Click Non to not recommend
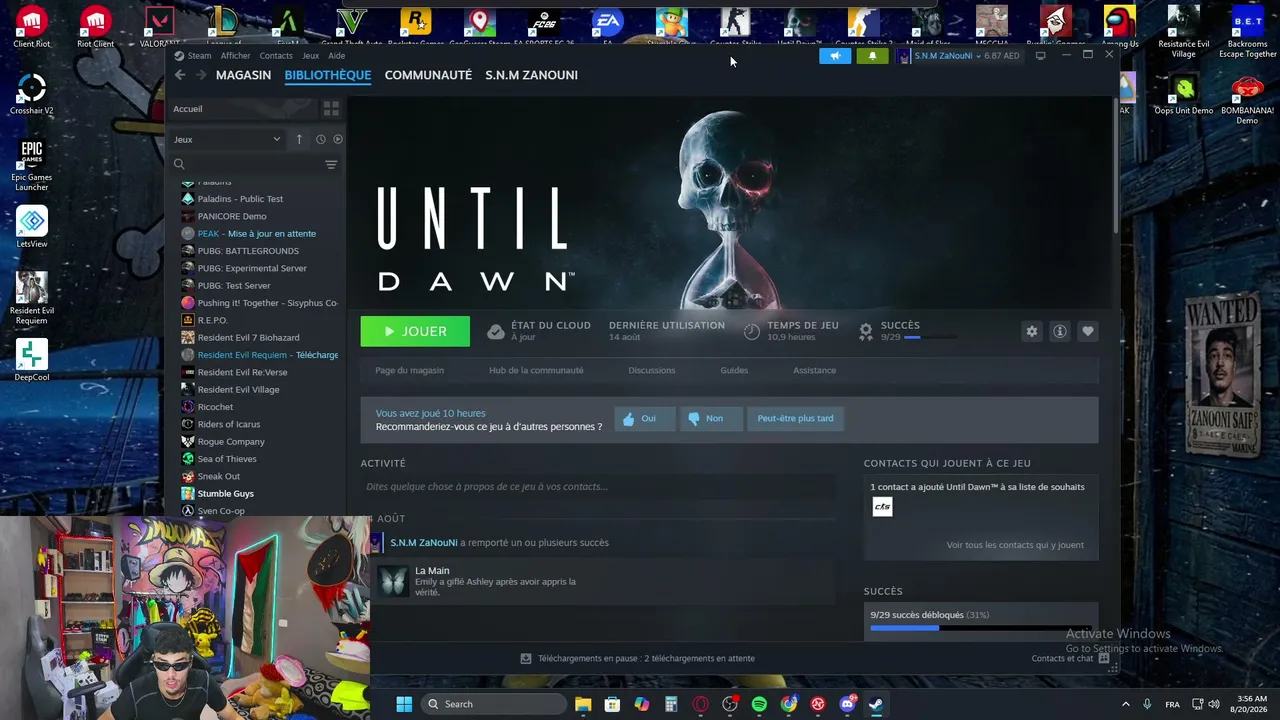 (x=710, y=418)
